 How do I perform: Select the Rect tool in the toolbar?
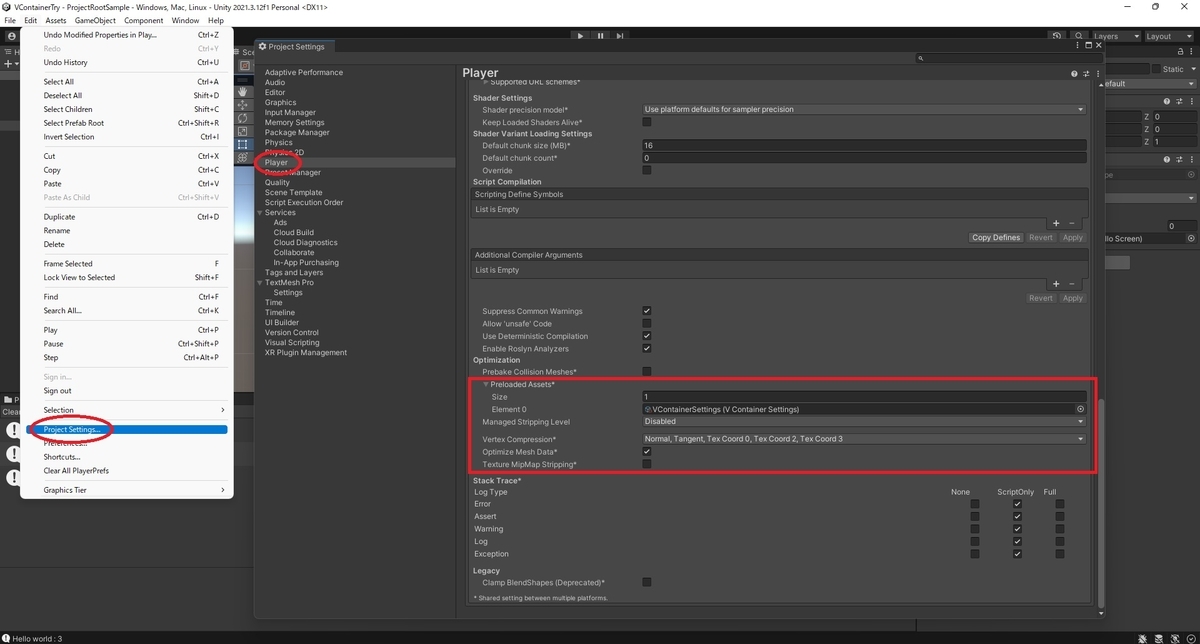[x=241, y=141]
